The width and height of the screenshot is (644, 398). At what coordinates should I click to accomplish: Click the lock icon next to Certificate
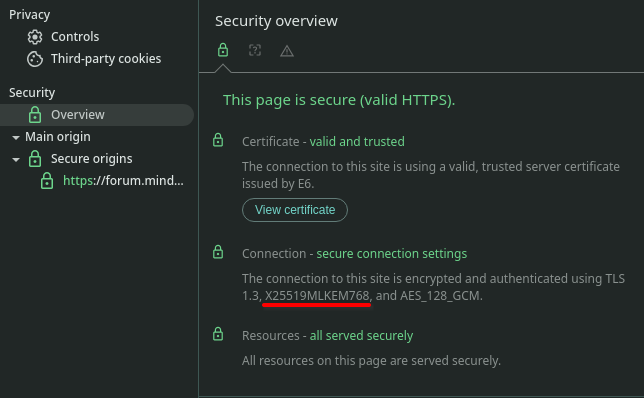tap(218, 140)
